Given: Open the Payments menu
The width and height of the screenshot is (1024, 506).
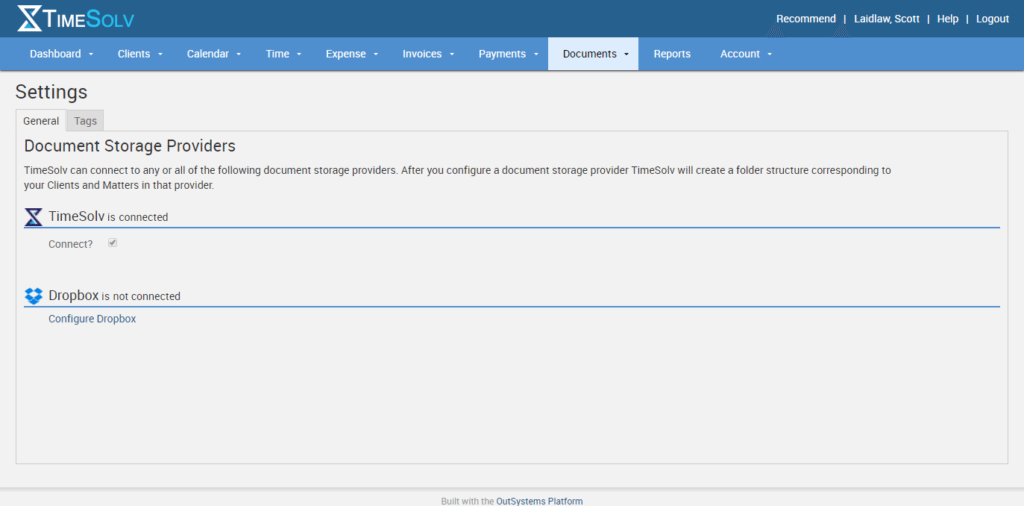Looking at the screenshot, I should tap(502, 54).
